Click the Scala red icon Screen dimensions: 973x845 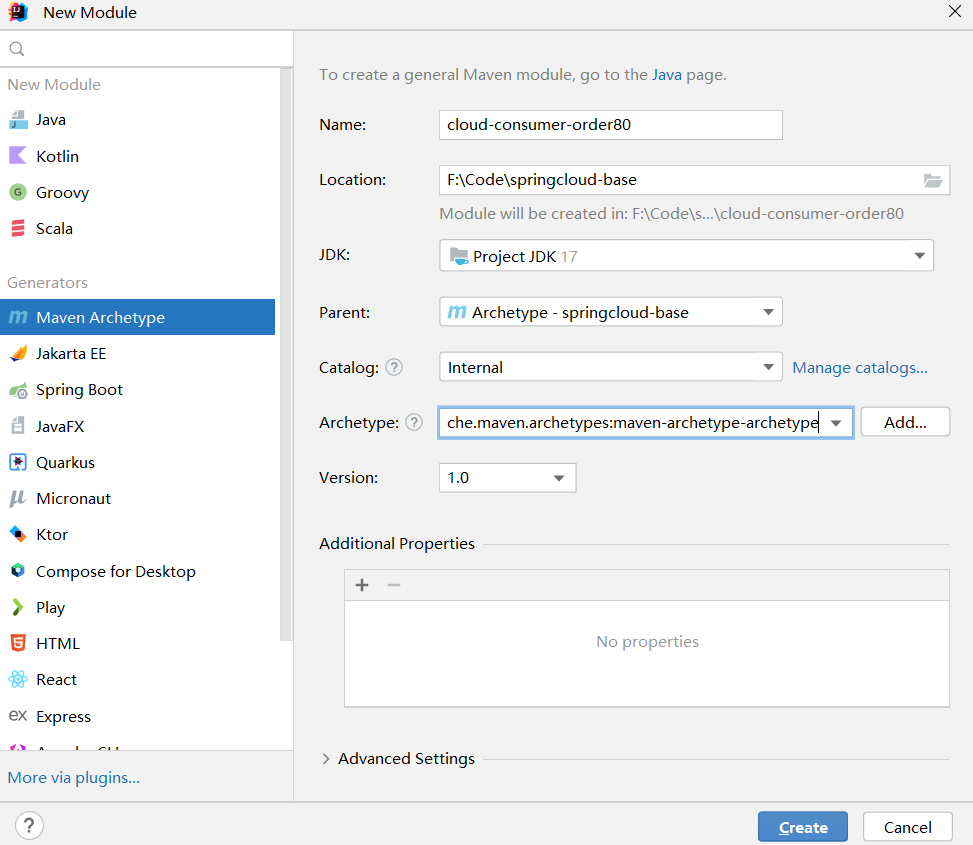(x=18, y=228)
